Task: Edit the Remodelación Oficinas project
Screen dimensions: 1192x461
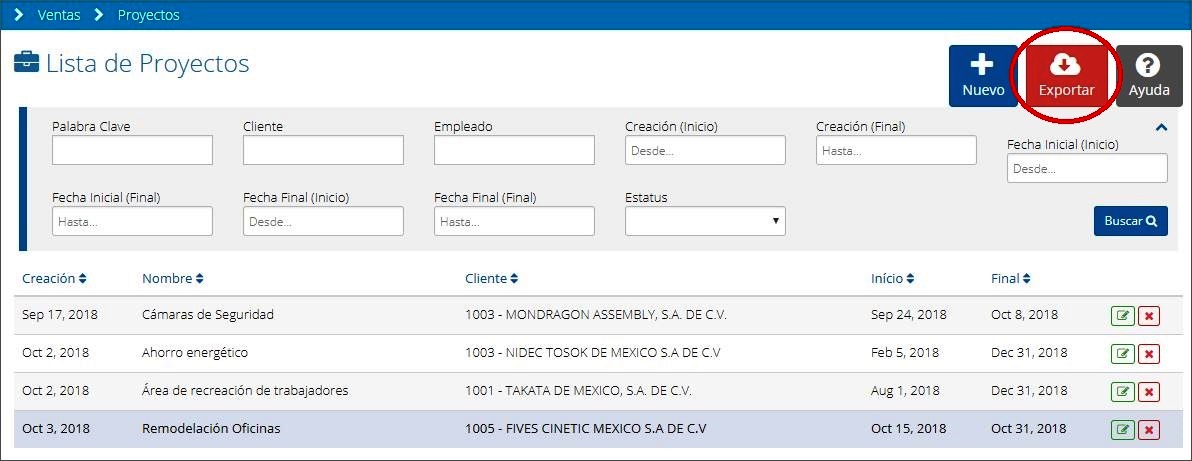Action: [1122, 430]
